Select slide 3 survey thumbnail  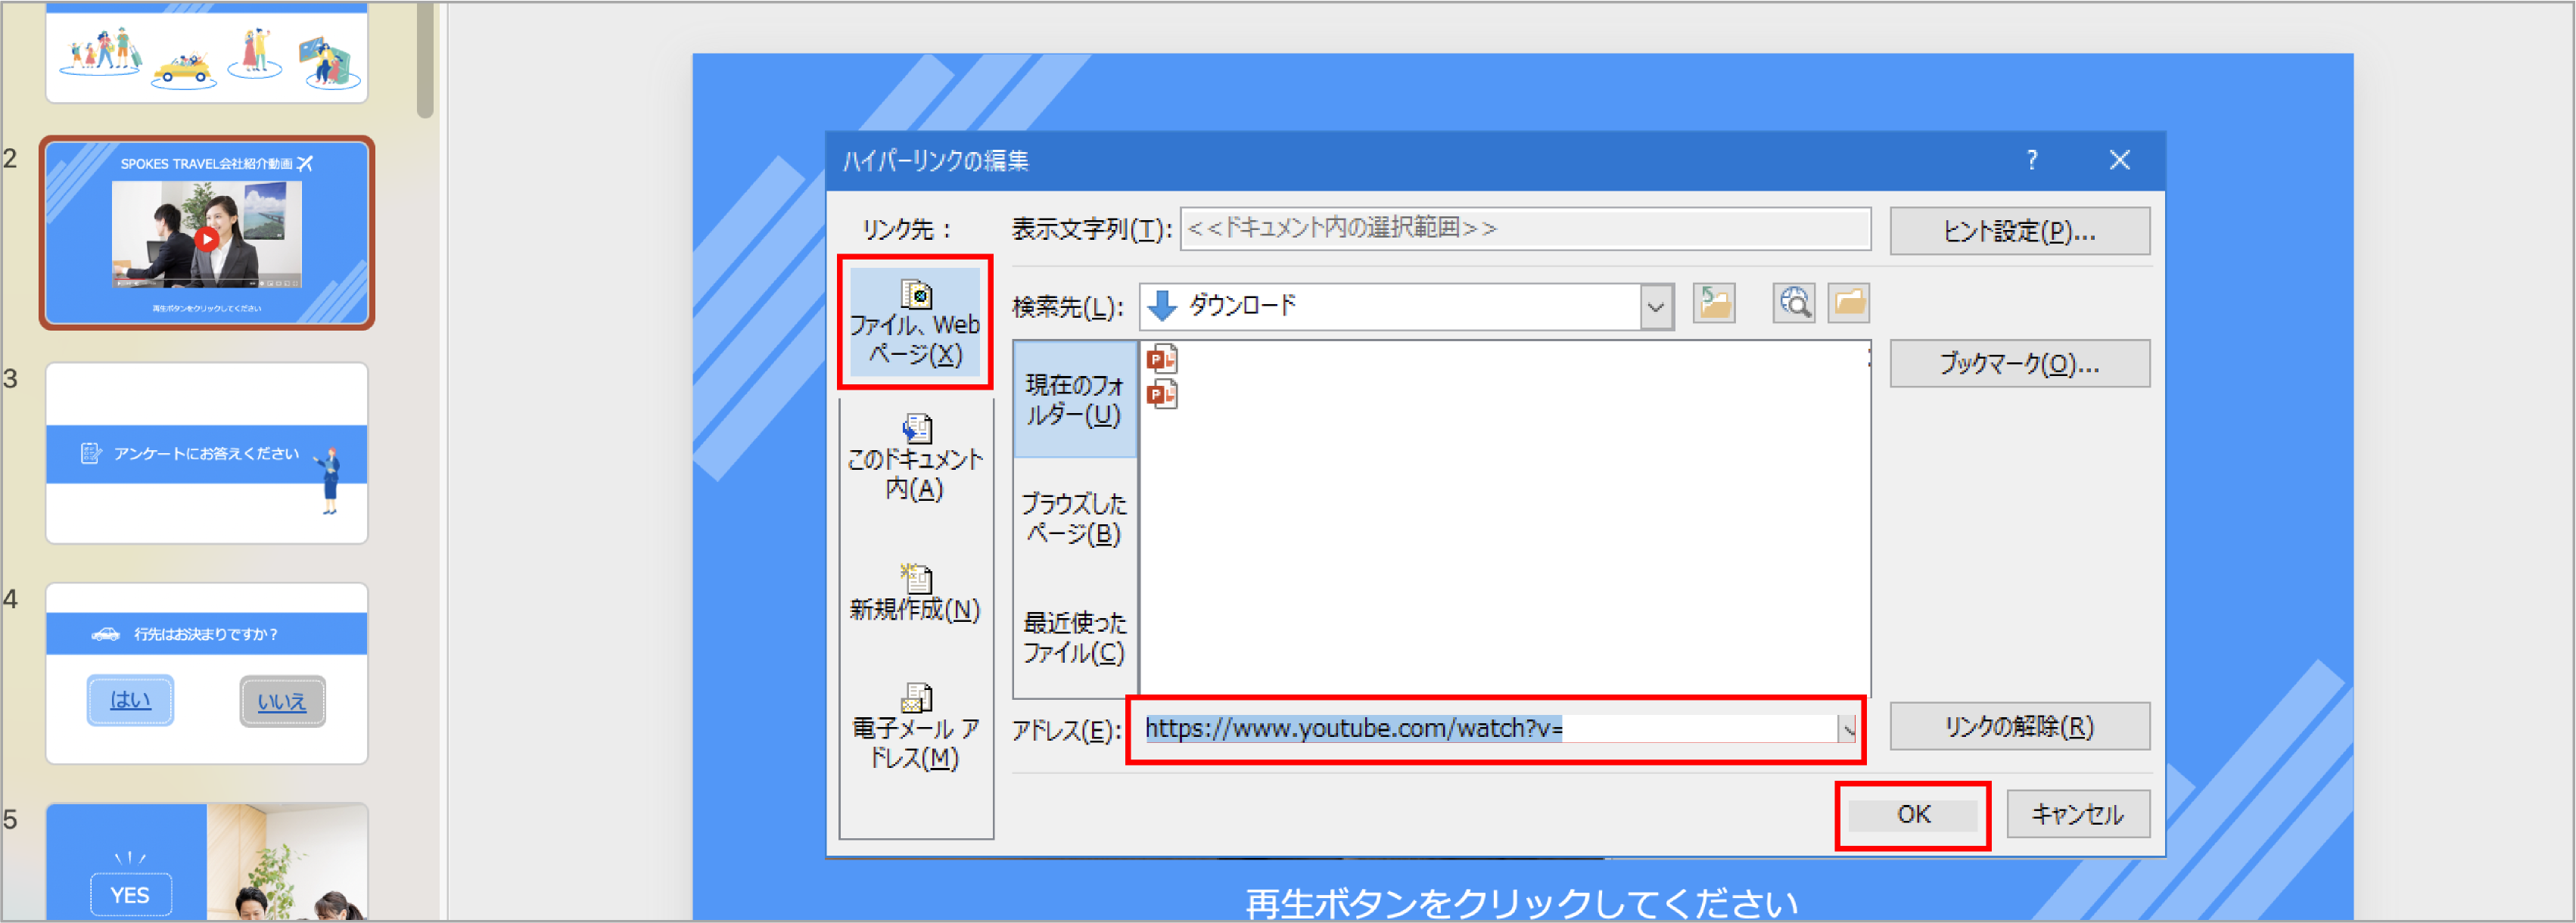tap(206, 453)
